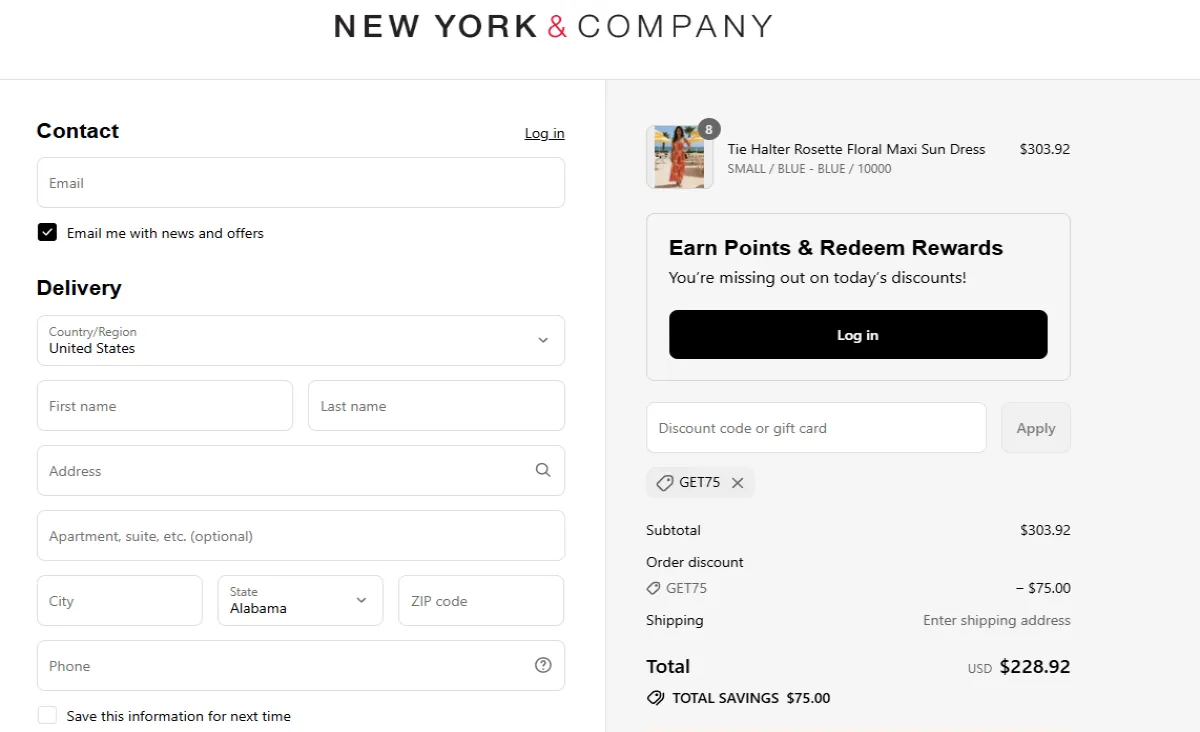Open the Log in link beside Contact
This screenshot has width=1200, height=732.
coord(544,133)
